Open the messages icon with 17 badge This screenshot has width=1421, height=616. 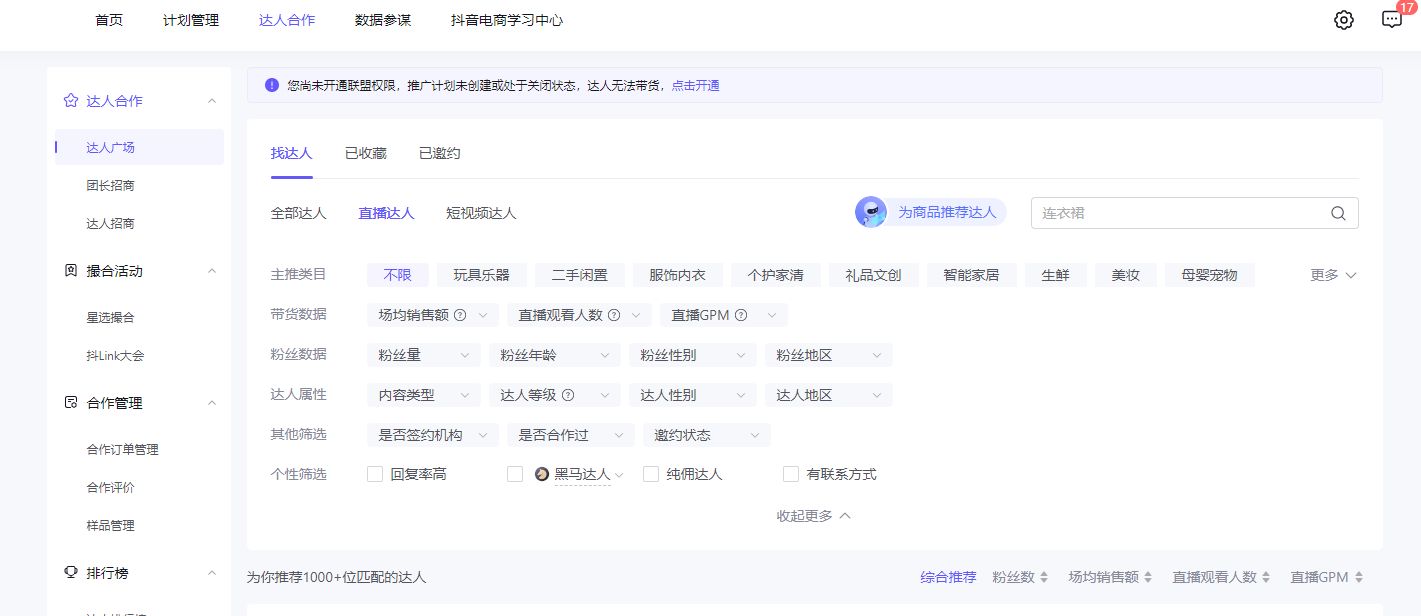tap(1391, 20)
